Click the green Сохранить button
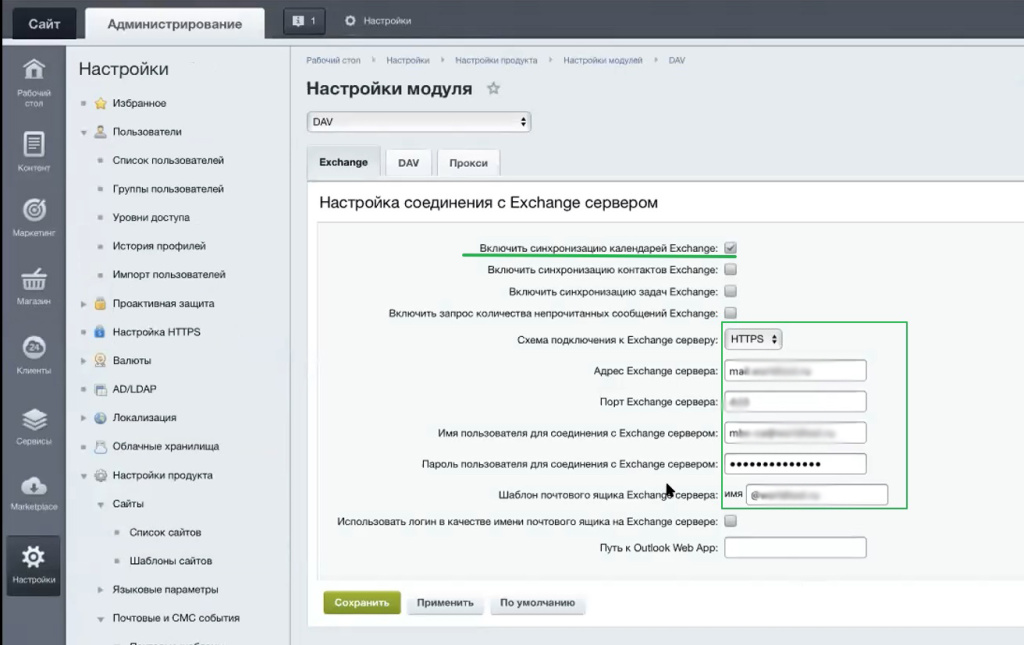 [x=361, y=603]
